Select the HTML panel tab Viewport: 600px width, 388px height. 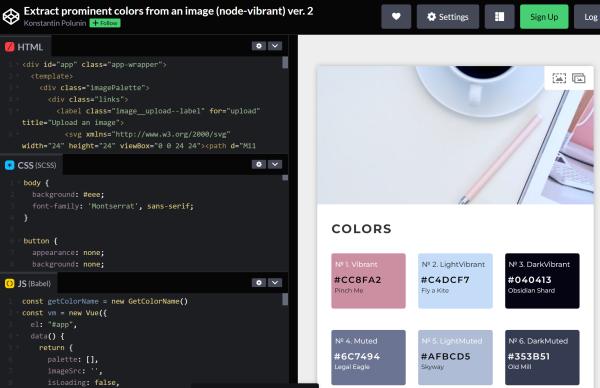[x=25, y=47]
